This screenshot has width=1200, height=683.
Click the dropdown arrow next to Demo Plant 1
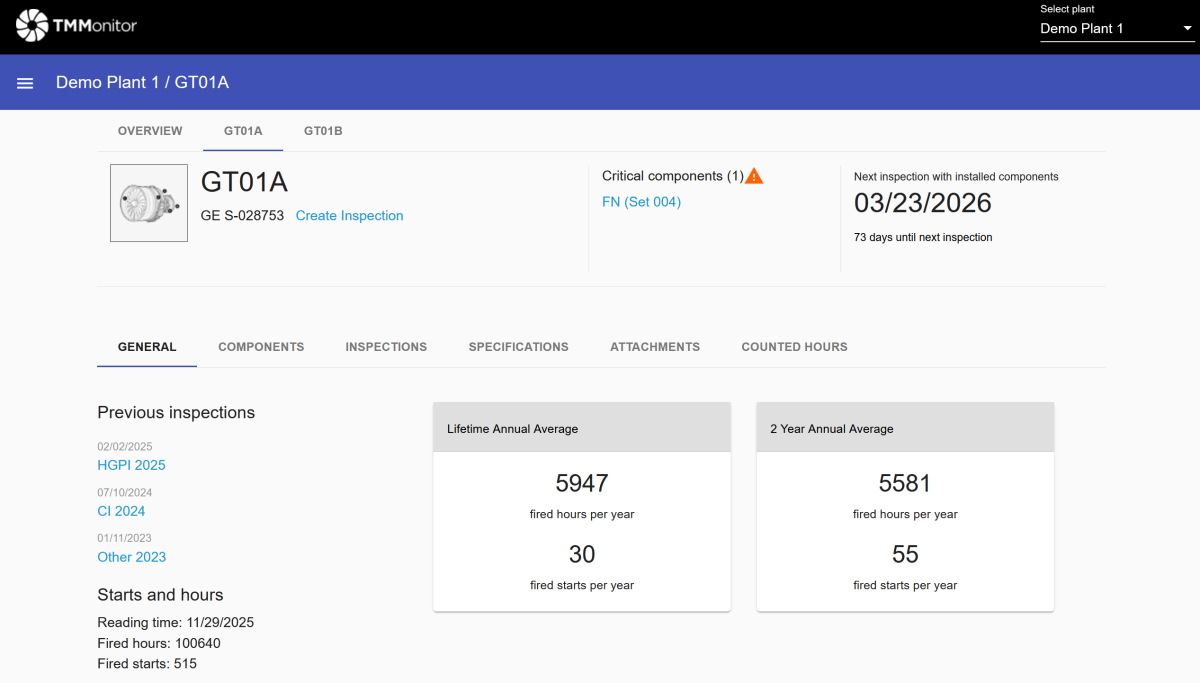[x=1188, y=29]
